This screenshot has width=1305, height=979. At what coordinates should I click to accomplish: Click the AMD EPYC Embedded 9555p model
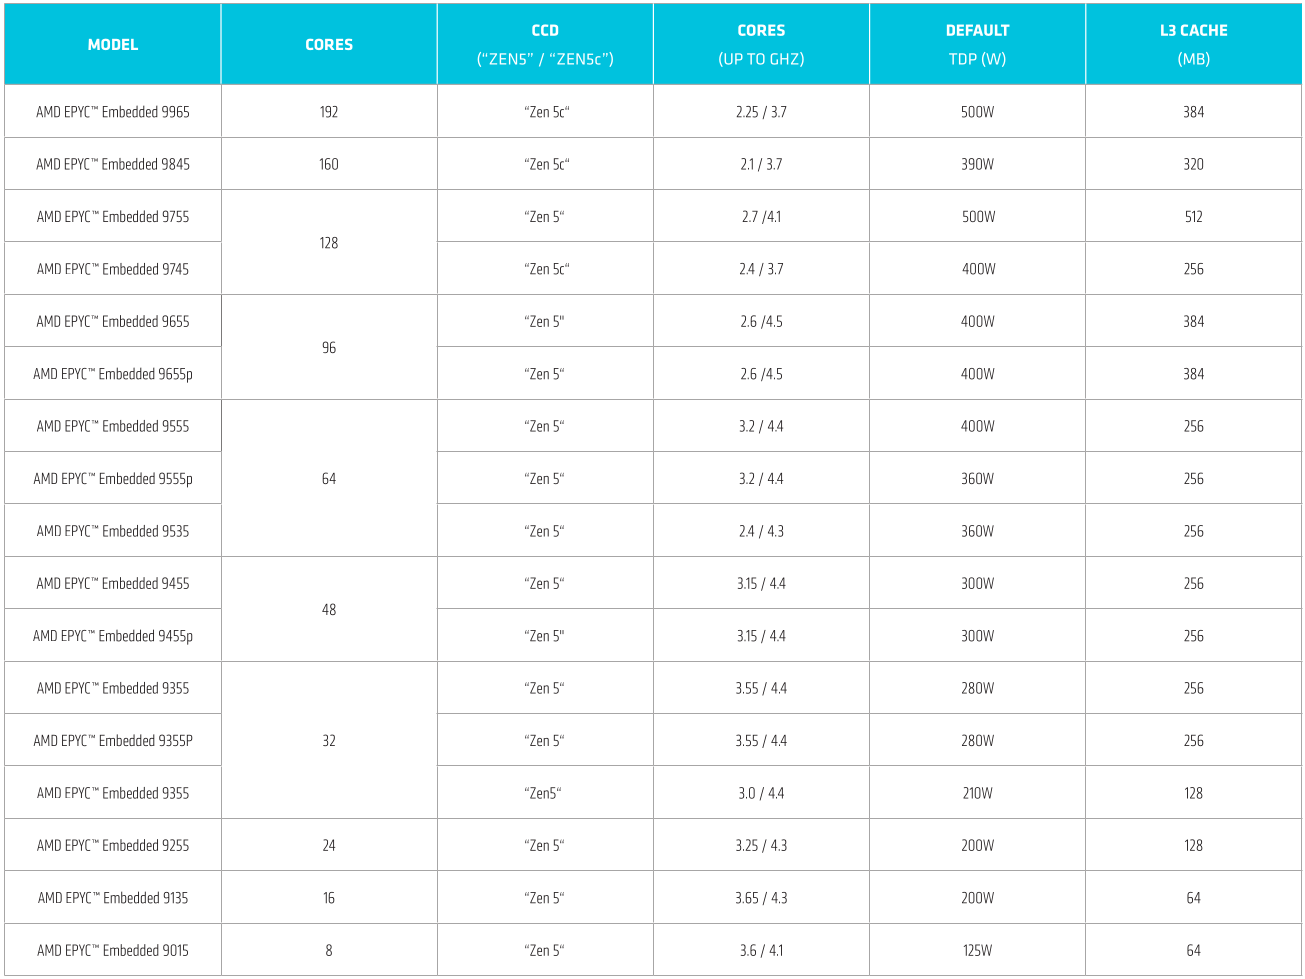point(113,479)
